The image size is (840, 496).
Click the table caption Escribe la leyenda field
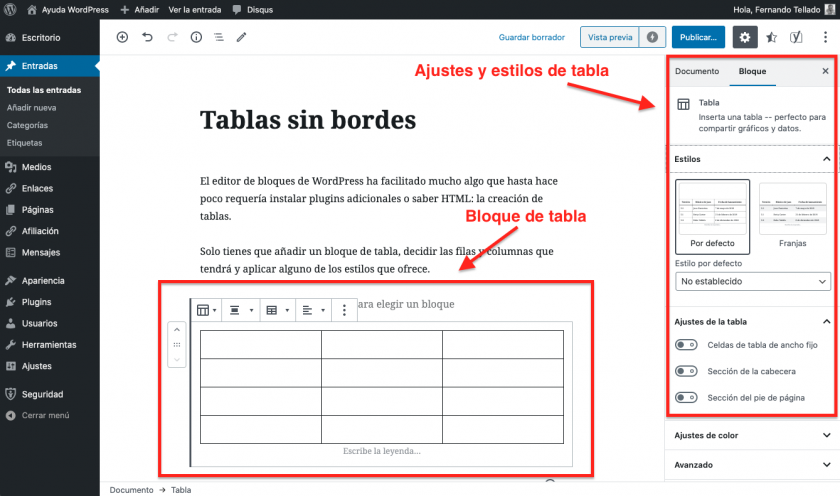381,451
